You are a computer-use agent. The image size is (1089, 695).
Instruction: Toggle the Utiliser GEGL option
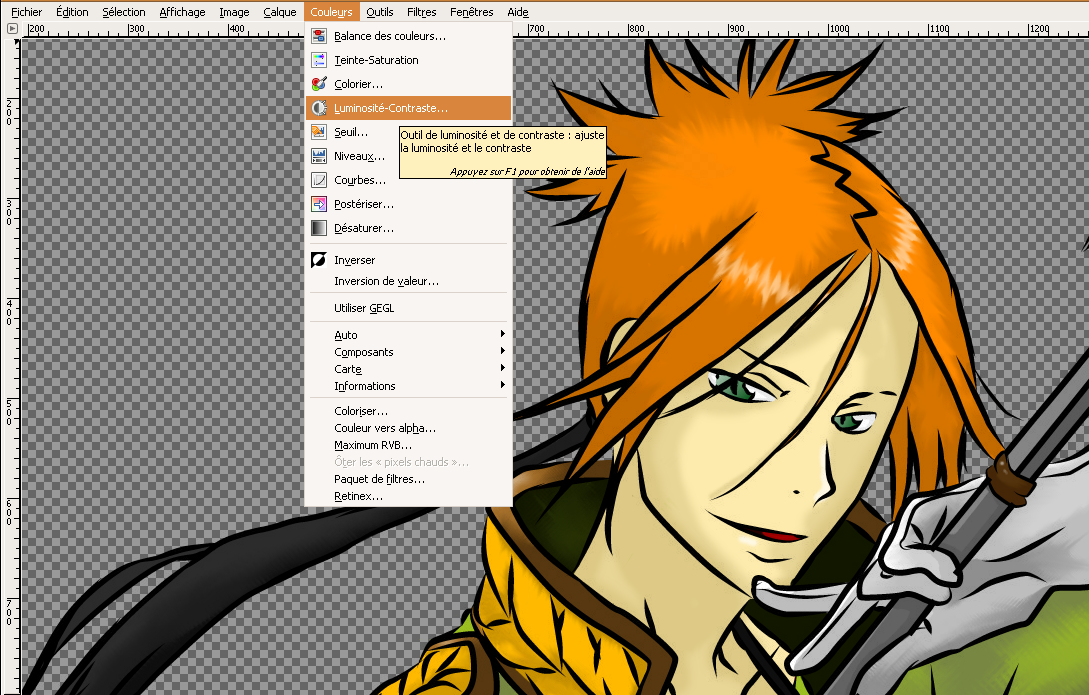click(364, 308)
